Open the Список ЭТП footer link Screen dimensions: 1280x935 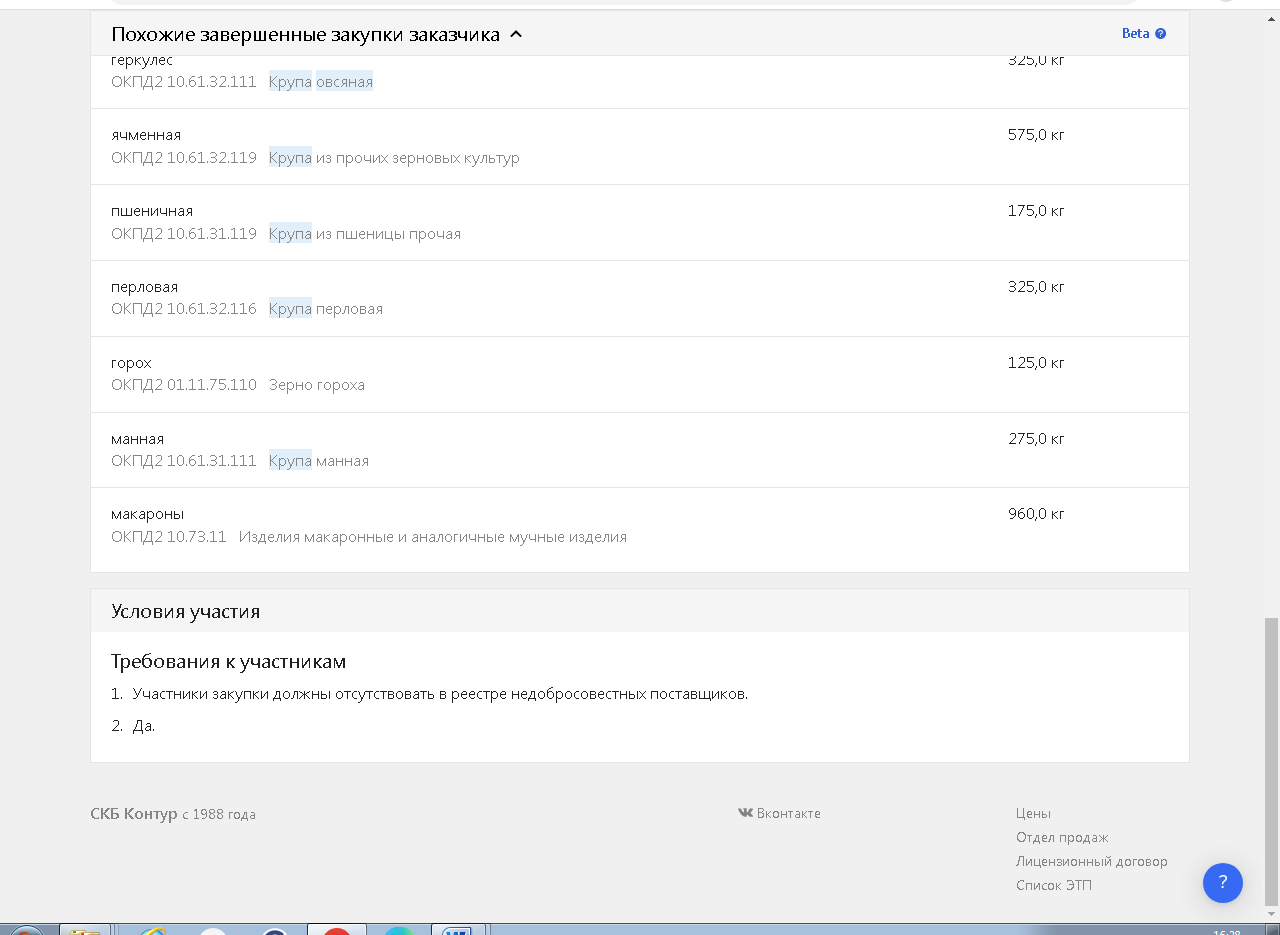click(x=1054, y=885)
